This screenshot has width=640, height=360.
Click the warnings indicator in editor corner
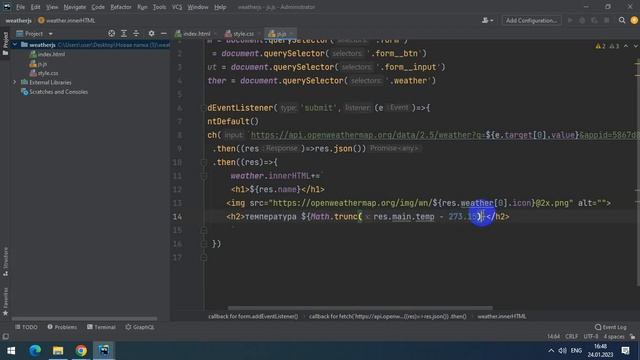[x=607, y=46]
